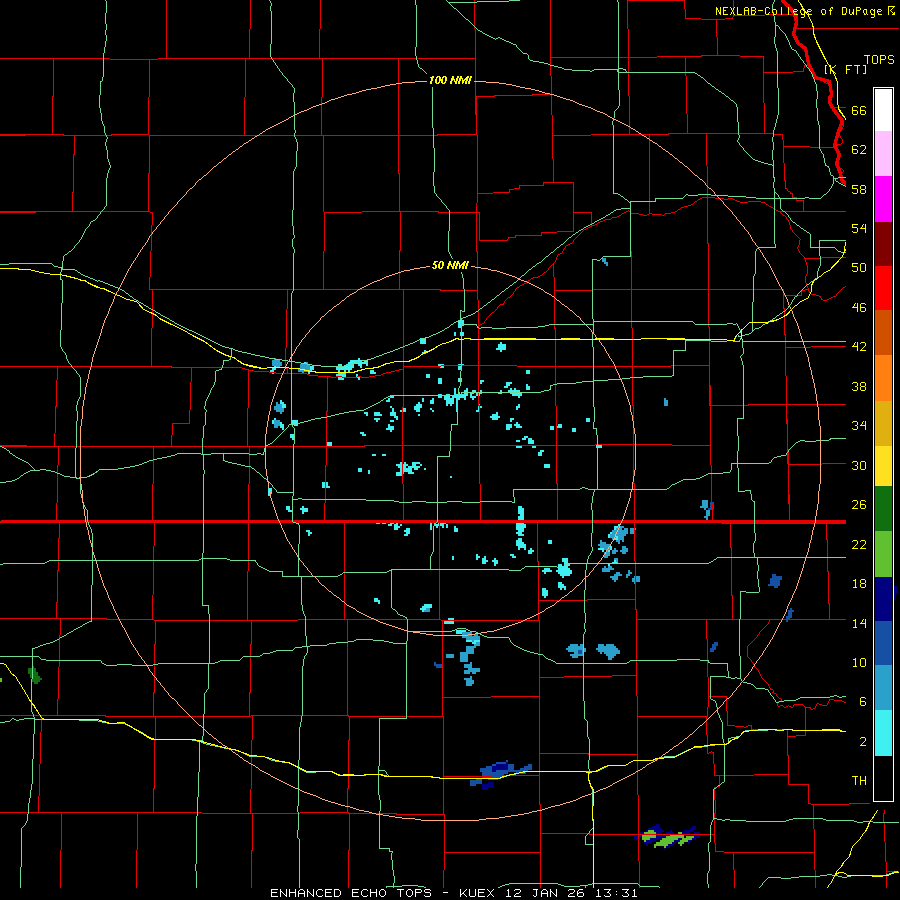Click the legend value 42
Image resolution: width=900 pixels, height=900 pixels.
click(859, 346)
